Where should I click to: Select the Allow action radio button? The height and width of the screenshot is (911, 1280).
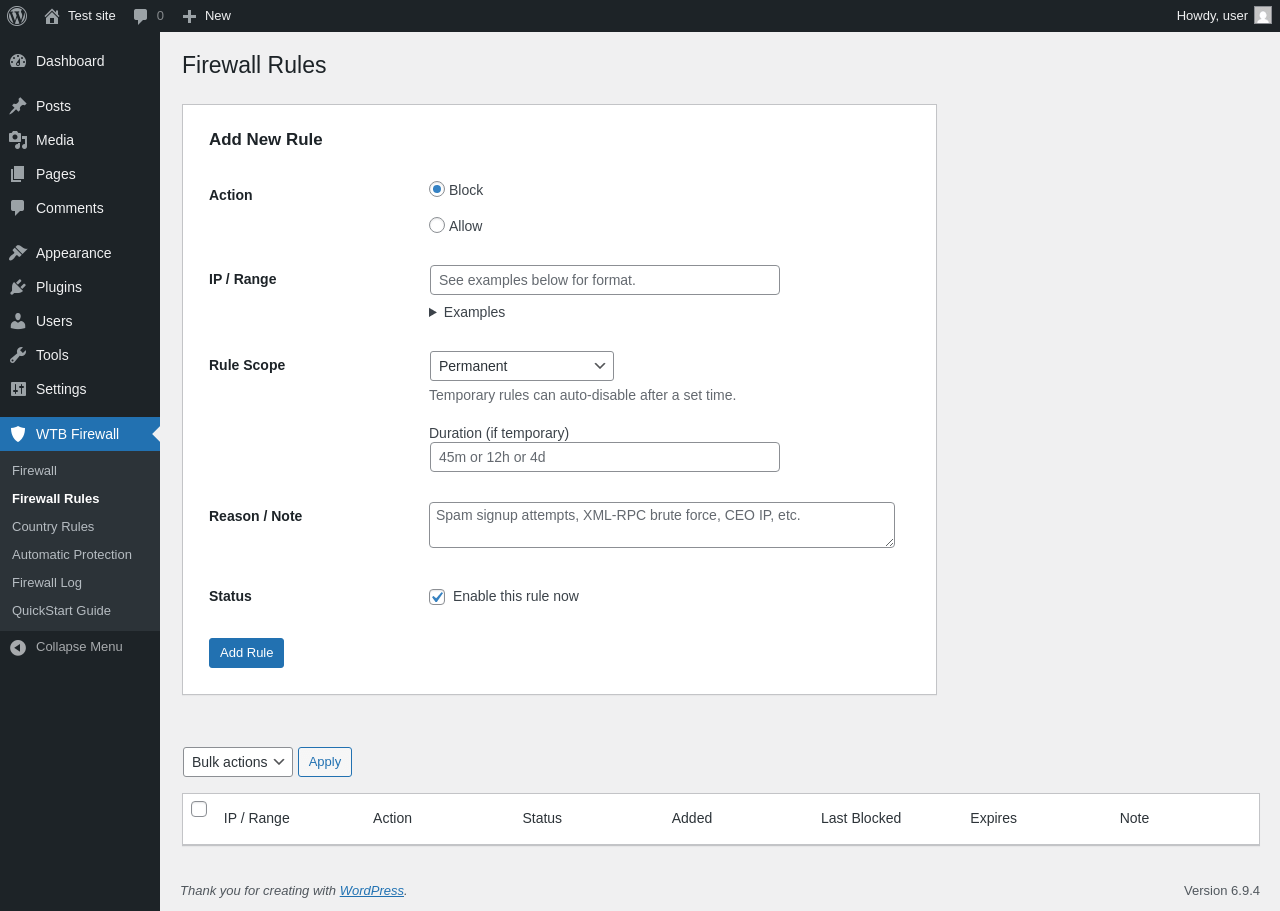(x=437, y=225)
